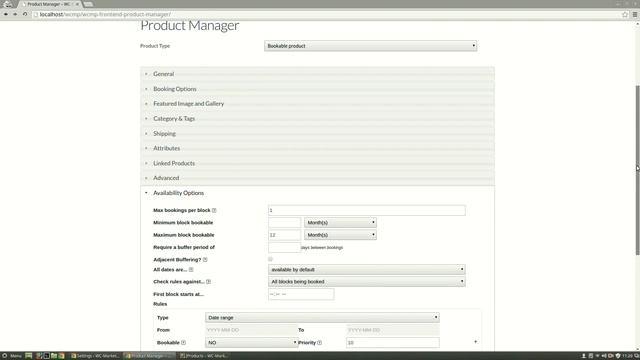Open the Menu button in the taskbar
This screenshot has width=640, height=360.
click(x=12, y=356)
